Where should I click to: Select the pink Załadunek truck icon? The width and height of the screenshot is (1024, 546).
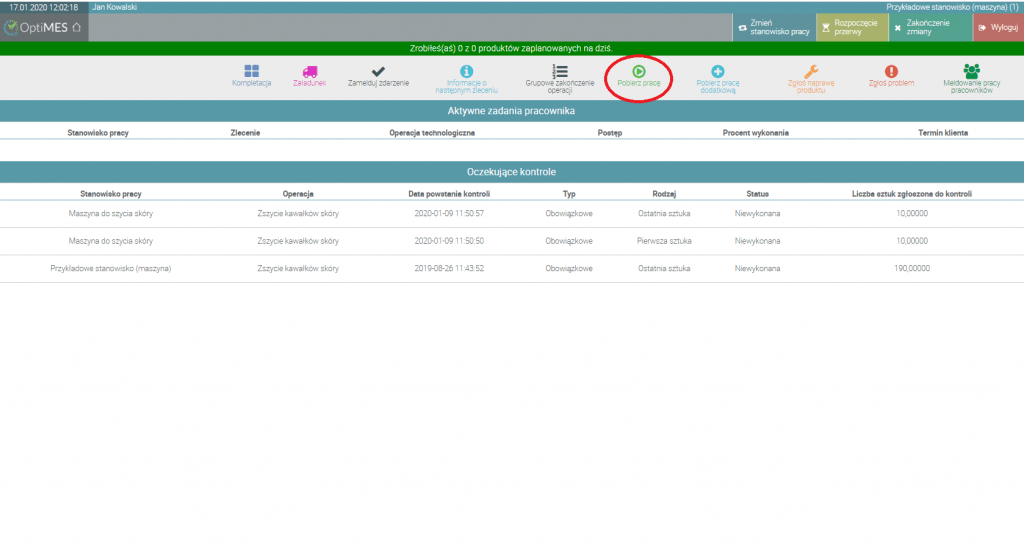tap(310, 71)
